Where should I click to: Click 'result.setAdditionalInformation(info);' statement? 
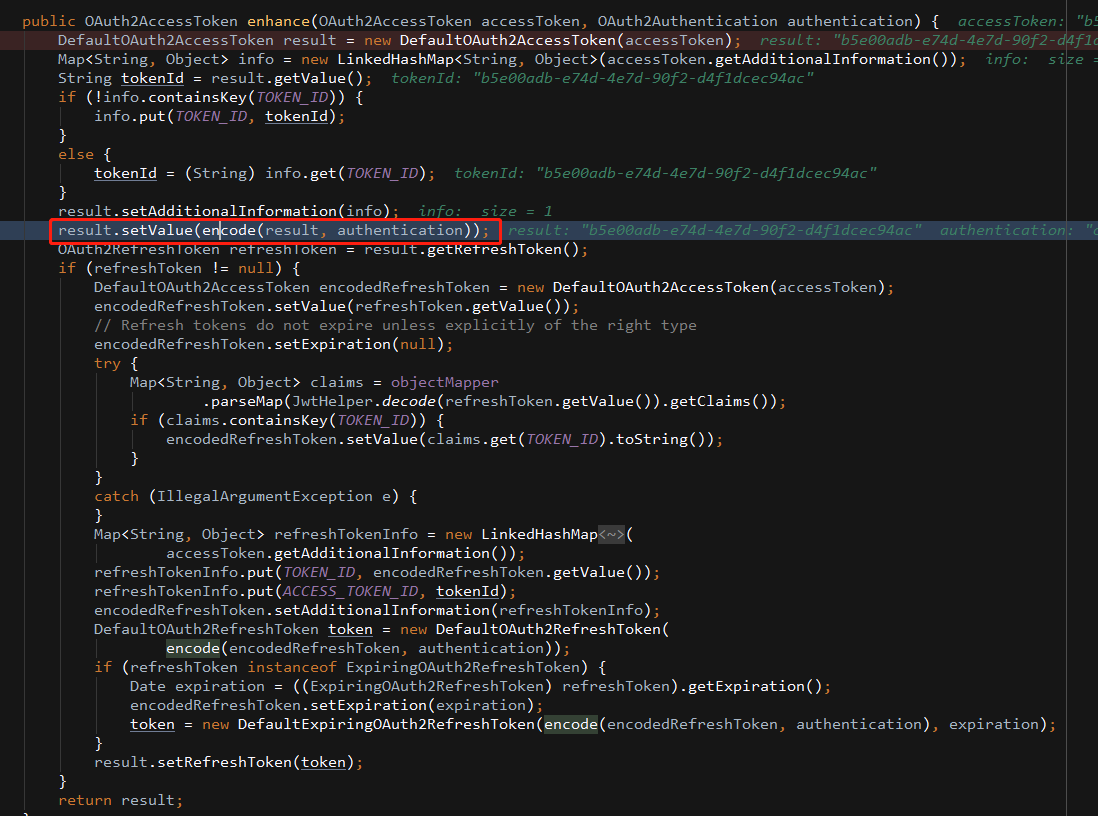point(228,210)
